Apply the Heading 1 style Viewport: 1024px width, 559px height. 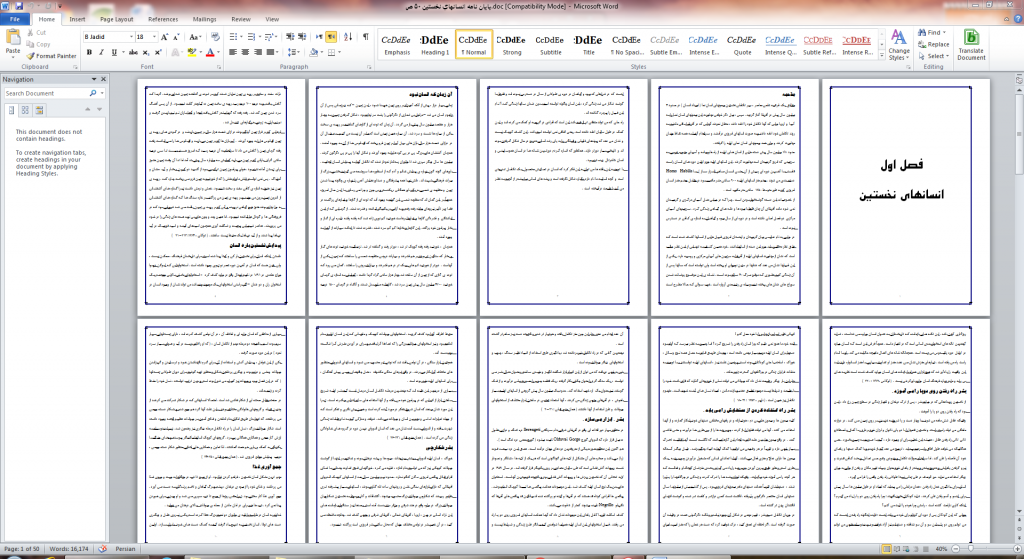434,45
